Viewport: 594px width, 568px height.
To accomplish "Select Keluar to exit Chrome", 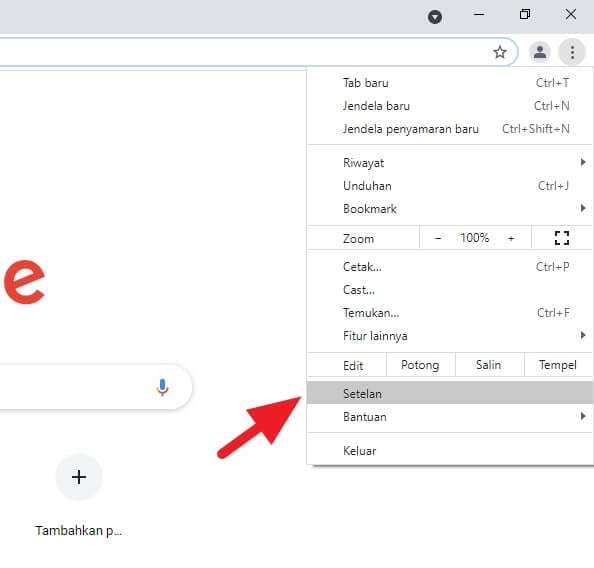I will [x=450, y=451].
